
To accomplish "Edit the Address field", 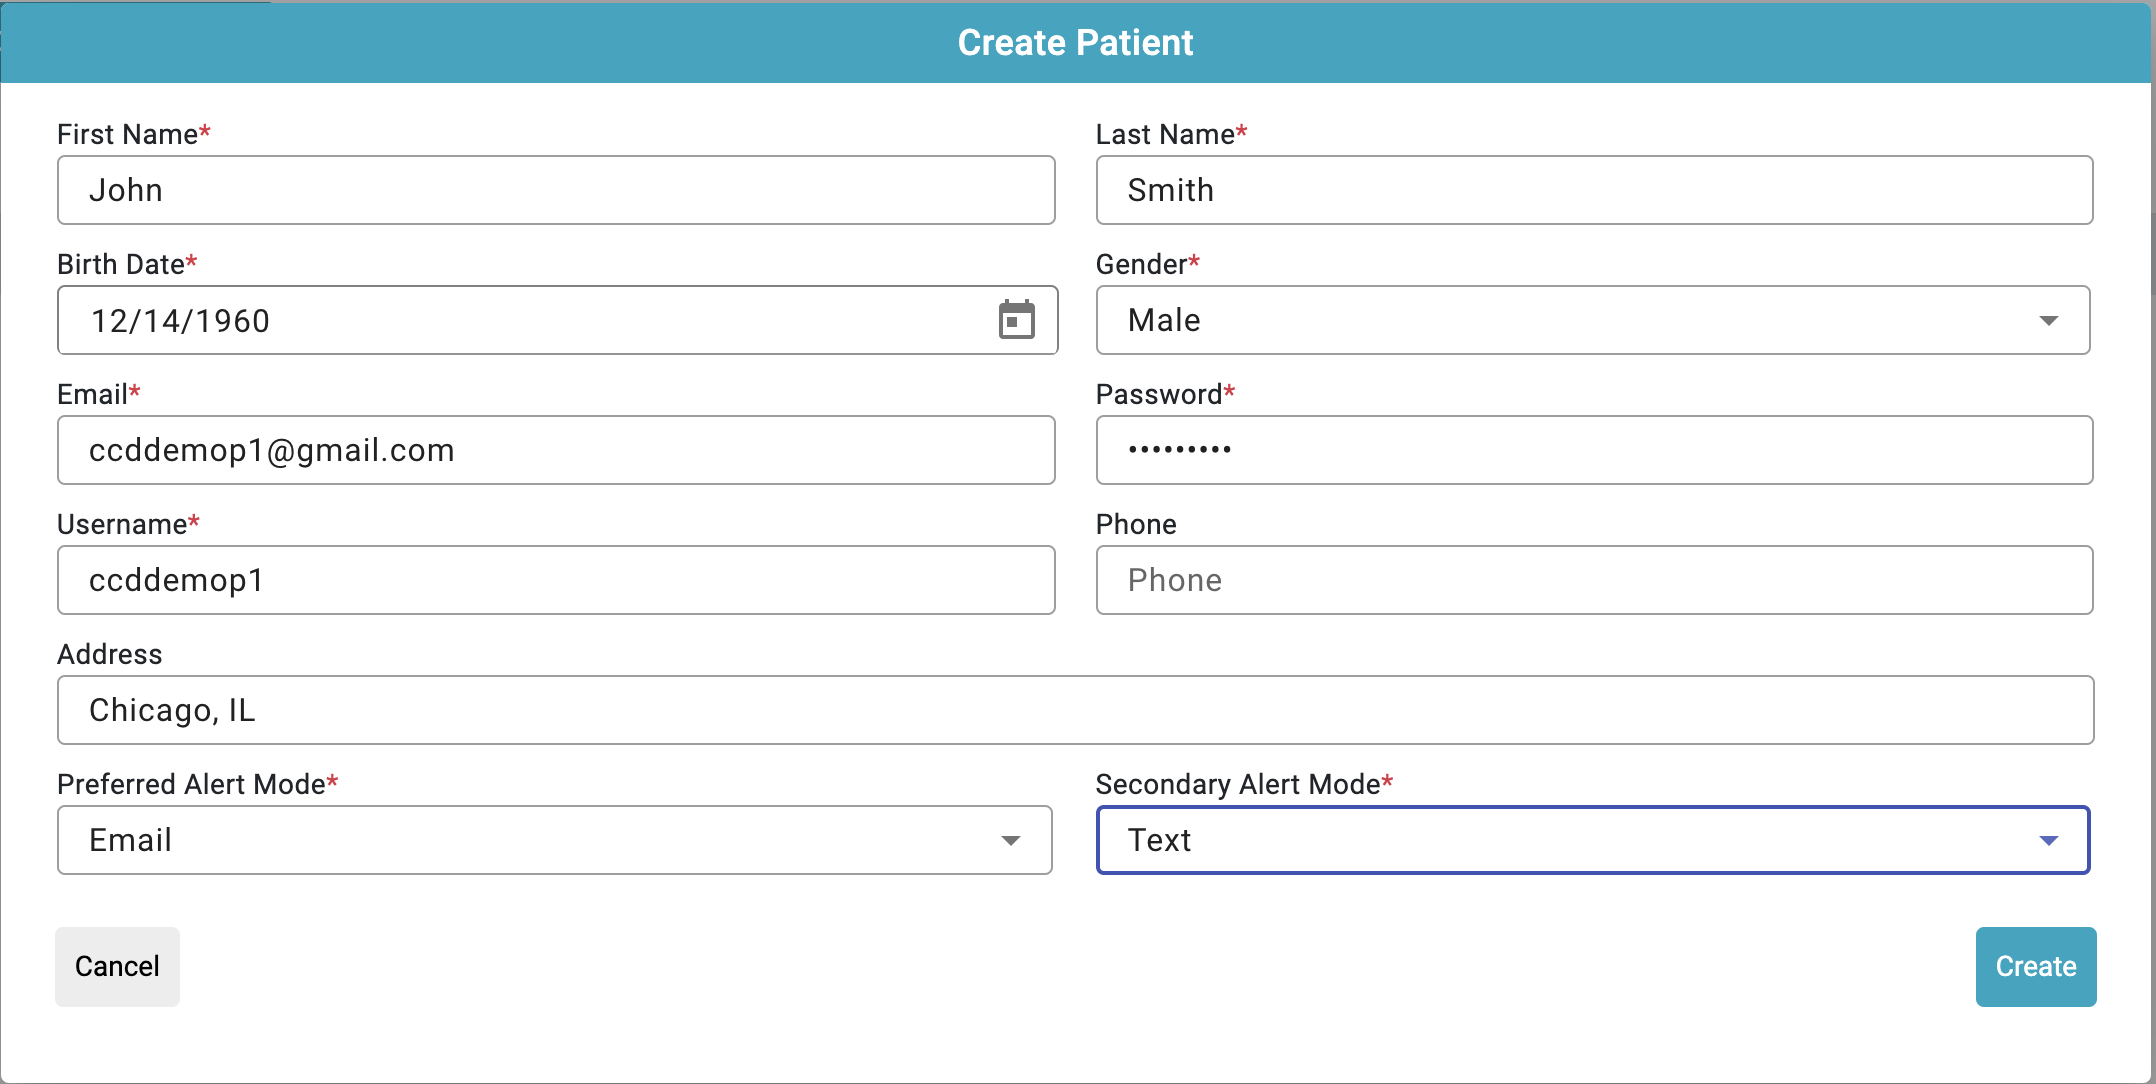I will [1075, 710].
